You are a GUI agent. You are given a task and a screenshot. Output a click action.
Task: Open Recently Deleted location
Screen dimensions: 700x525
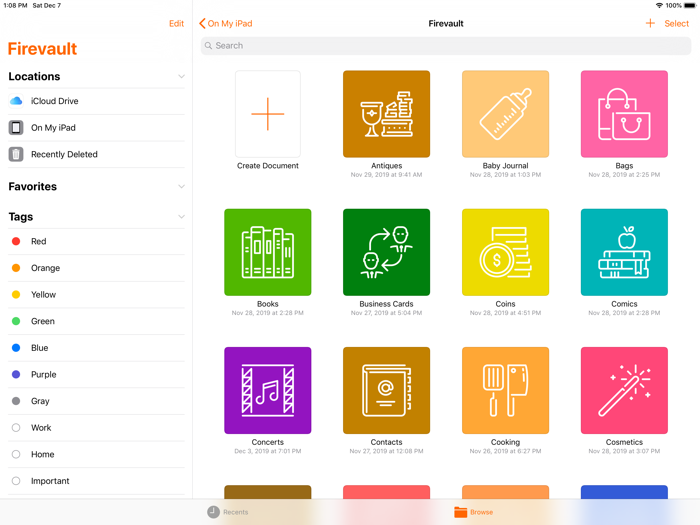coord(96,154)
